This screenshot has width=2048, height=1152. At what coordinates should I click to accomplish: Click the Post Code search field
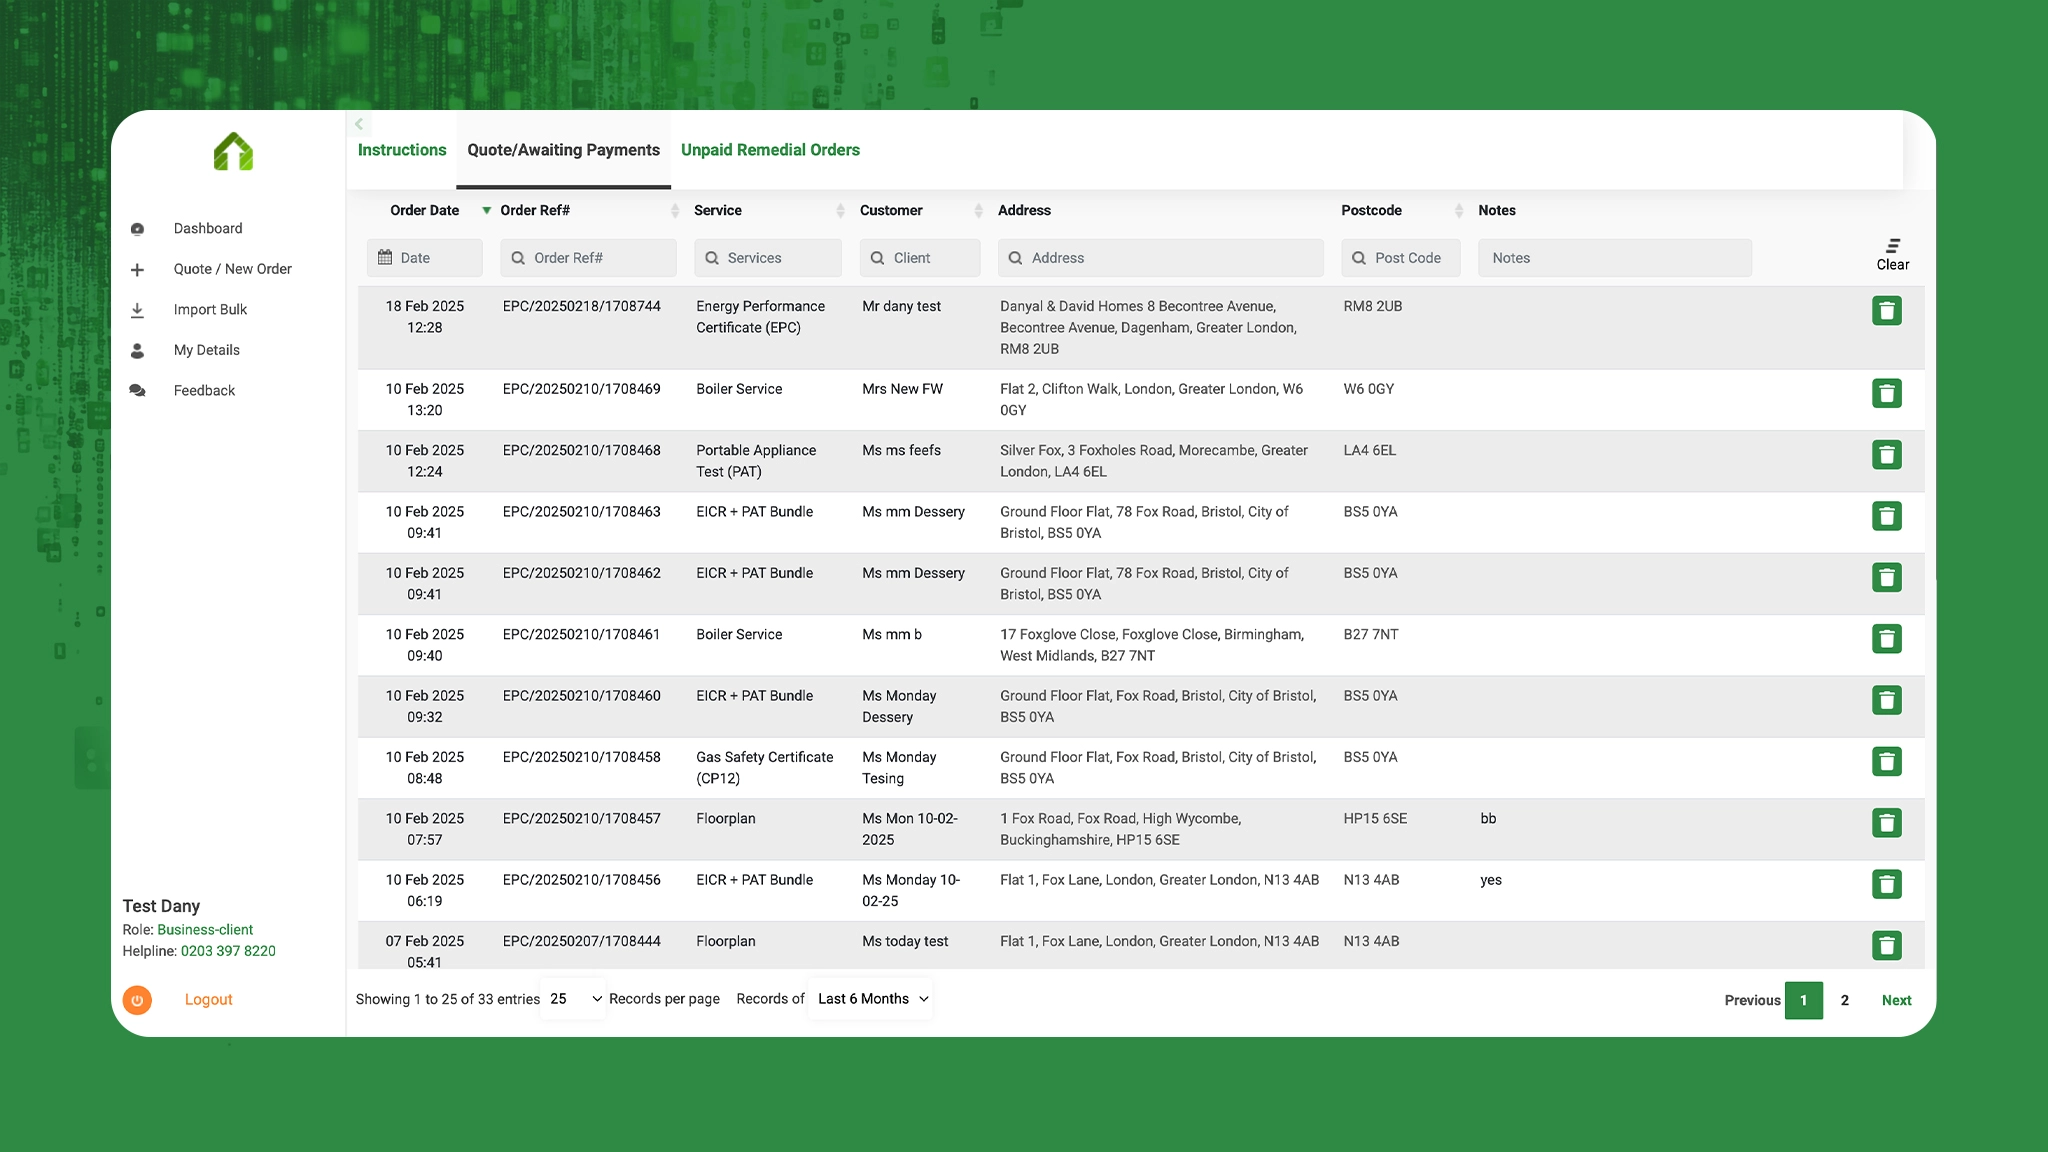coord(1400,258)
